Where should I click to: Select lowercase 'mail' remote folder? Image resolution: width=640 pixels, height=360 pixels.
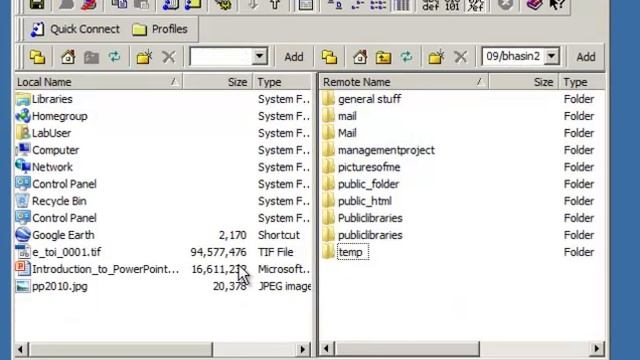coord(347,116)
